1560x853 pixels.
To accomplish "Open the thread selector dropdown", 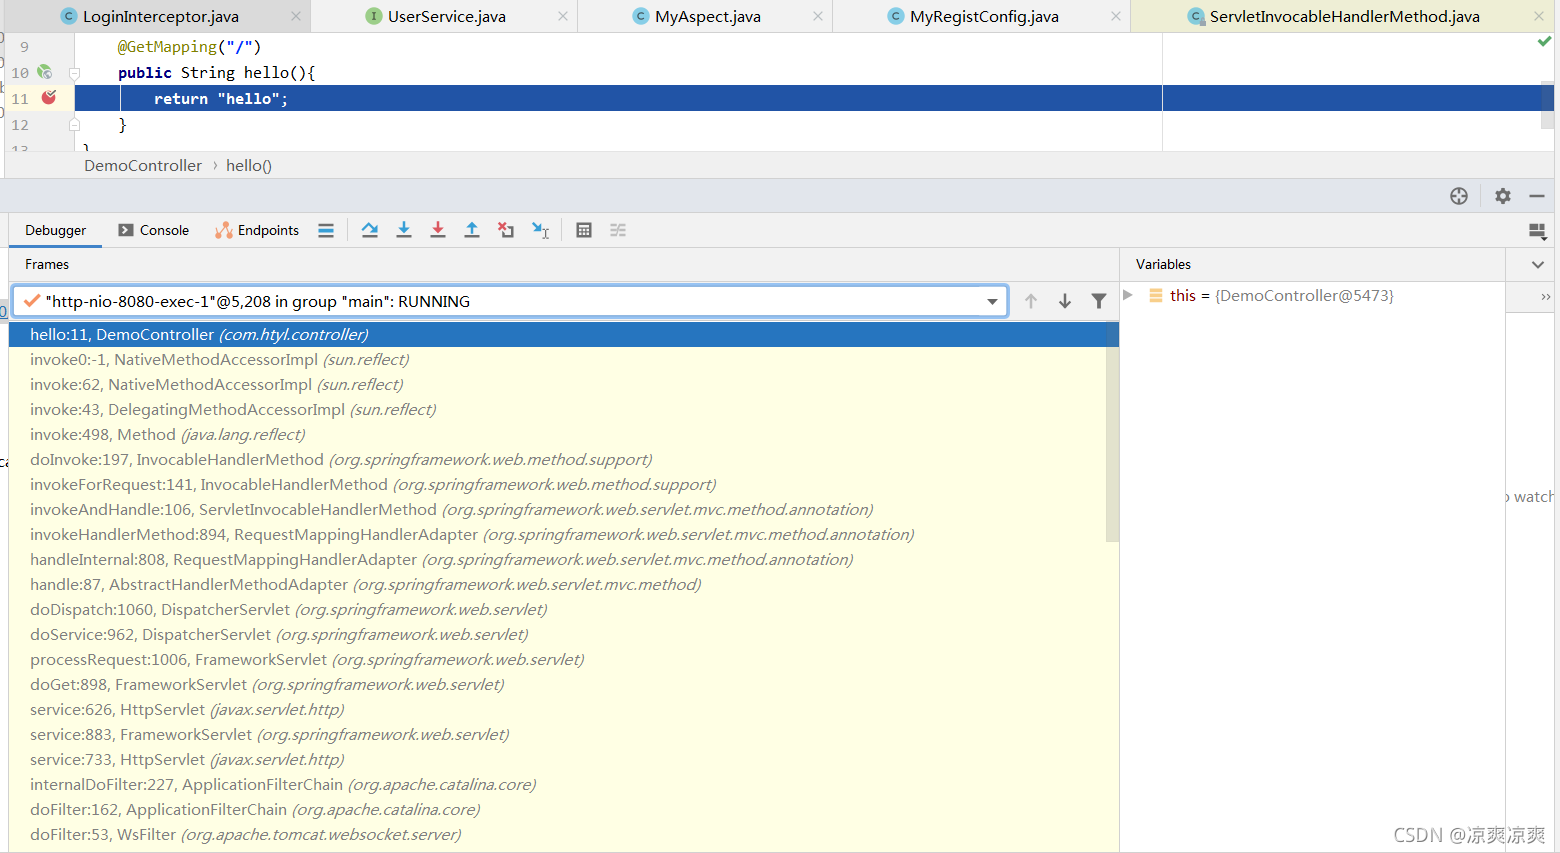I will coord(992,301).
